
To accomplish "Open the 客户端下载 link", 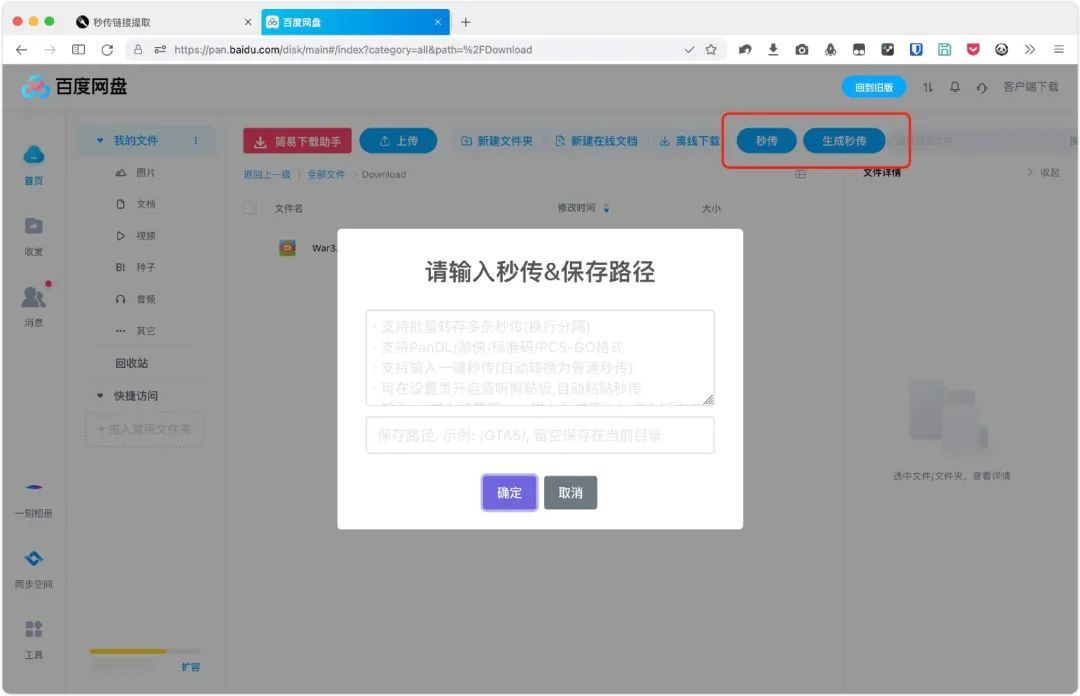I will tap(1030, 87).
